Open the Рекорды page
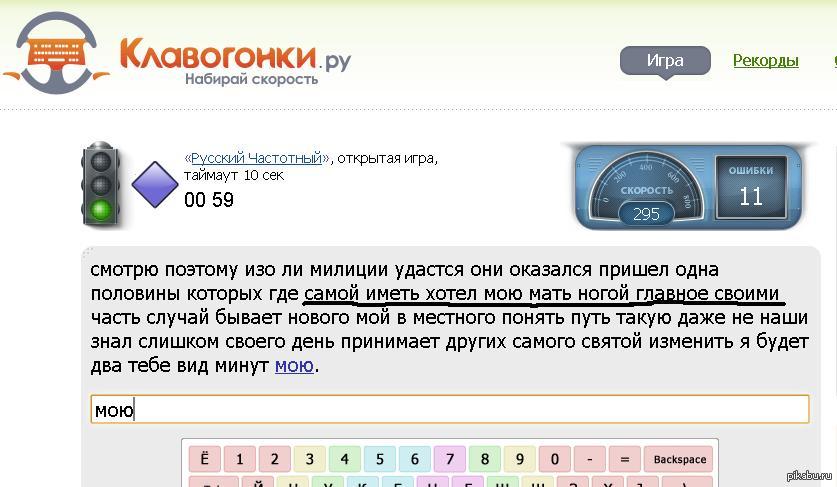Viewport: 837px width, 487px height. click(765, 61)
